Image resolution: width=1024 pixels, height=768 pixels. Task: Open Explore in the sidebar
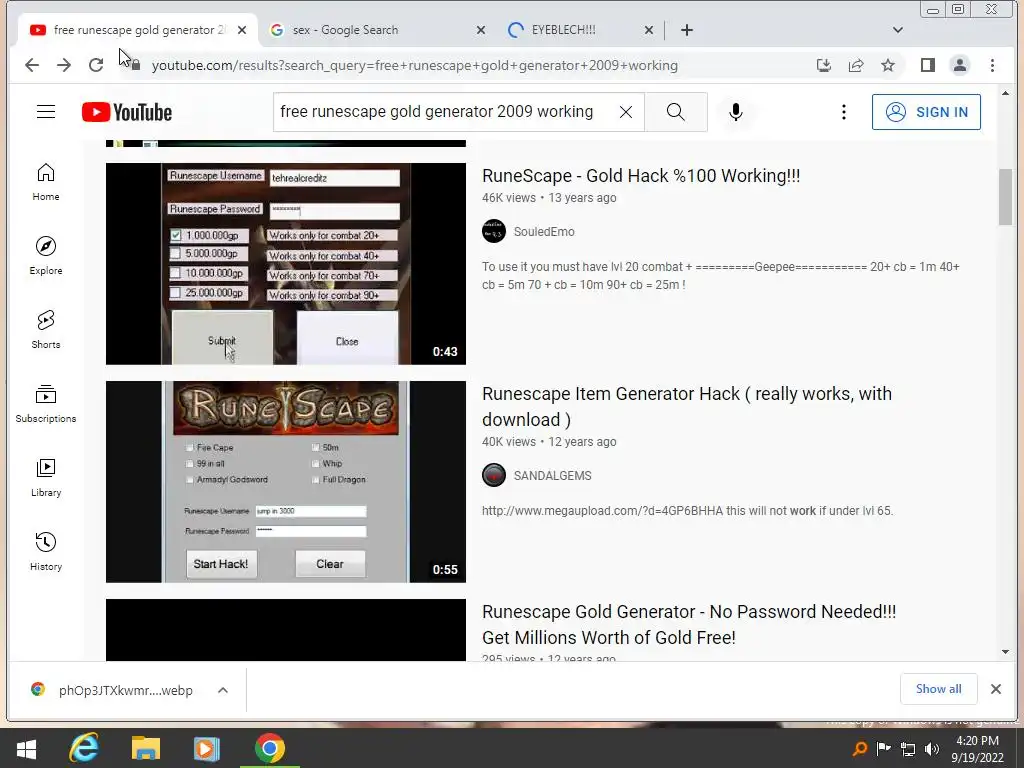tap(46, 256)
